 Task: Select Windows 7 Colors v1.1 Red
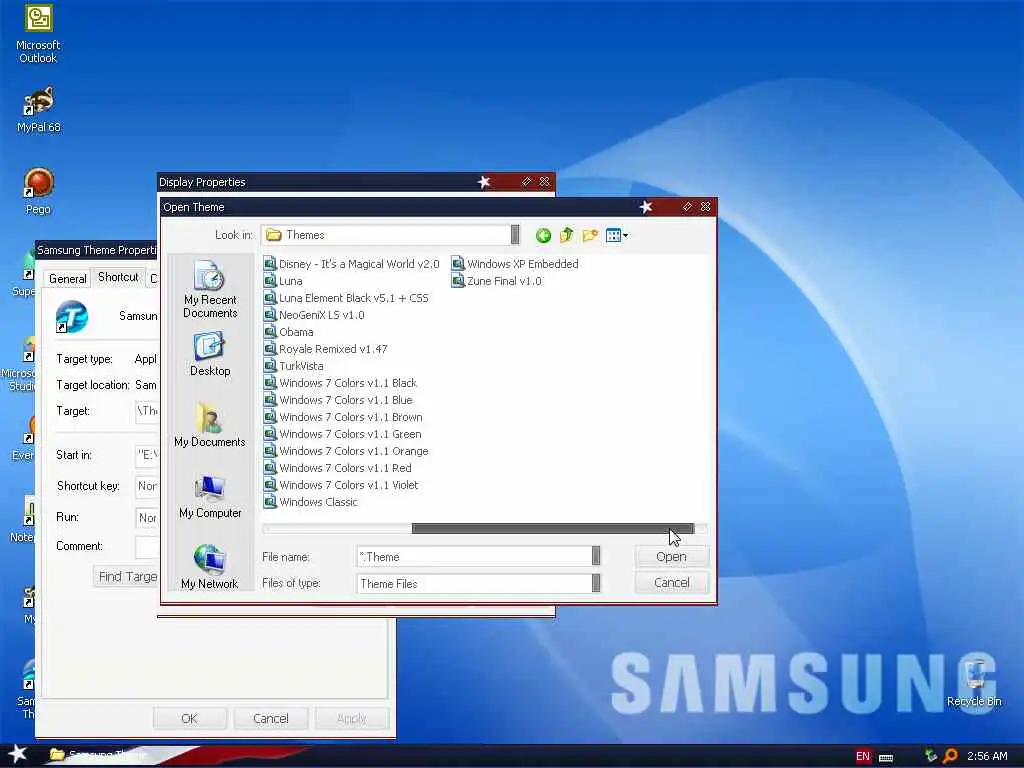pyautogui.click(x=338, y=468)
